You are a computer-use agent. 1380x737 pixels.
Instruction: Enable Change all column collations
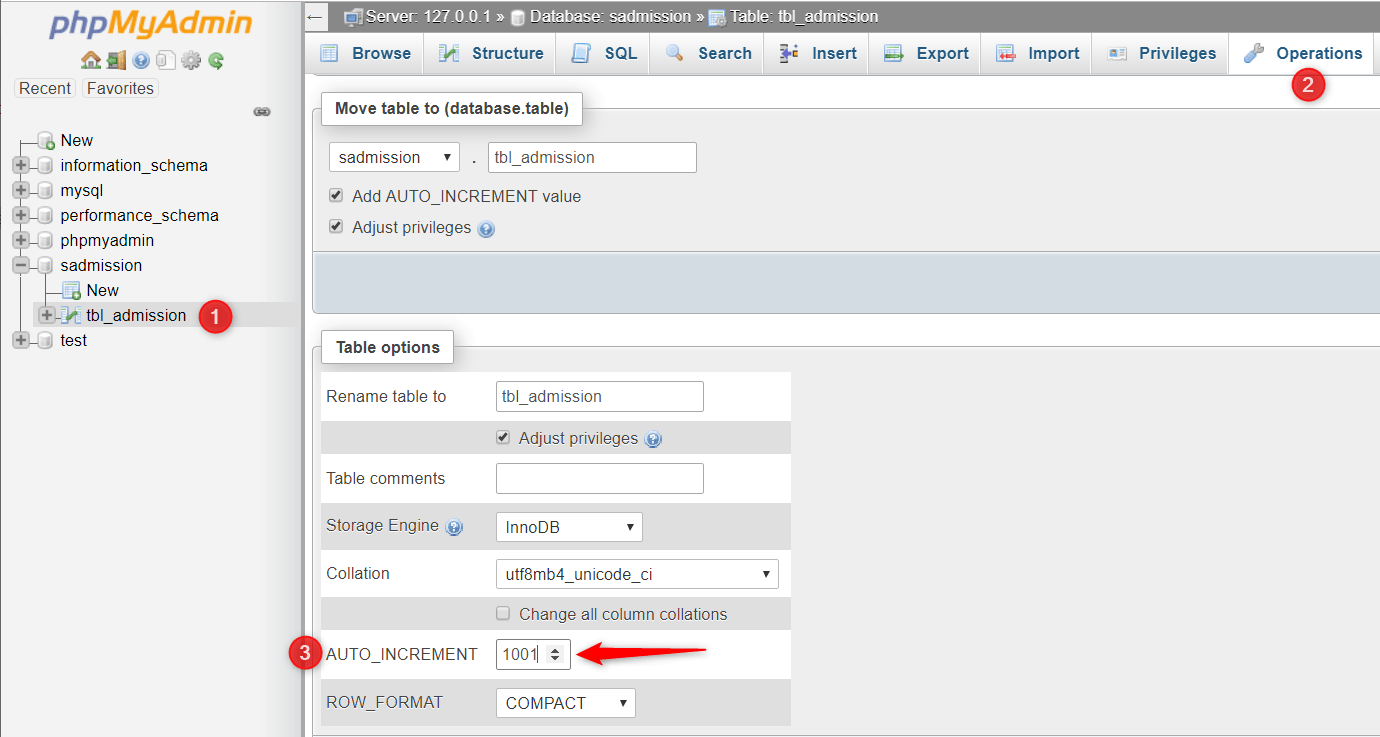(503, 613)
